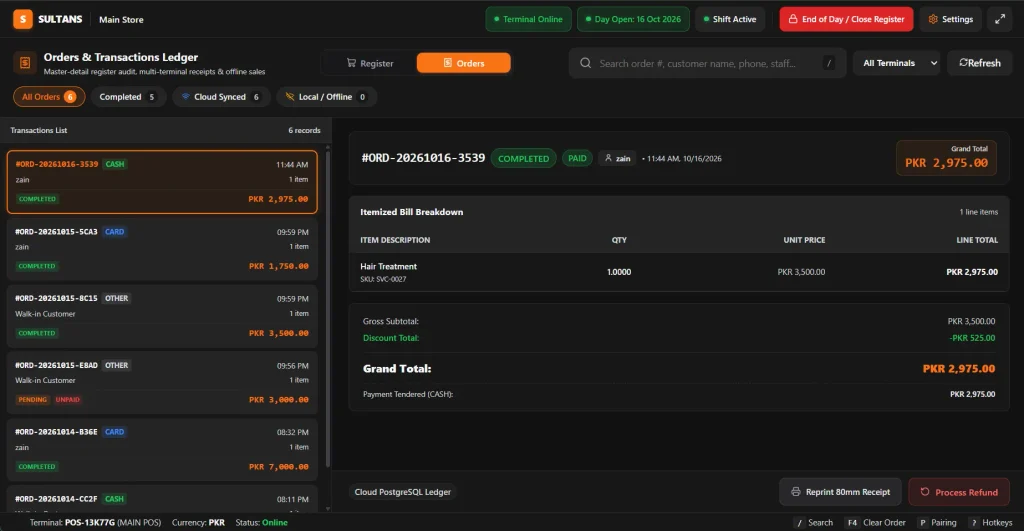1024x531 pixels.
Task: Click the Sultans orange S logo
Action: [x=23, y=19]
